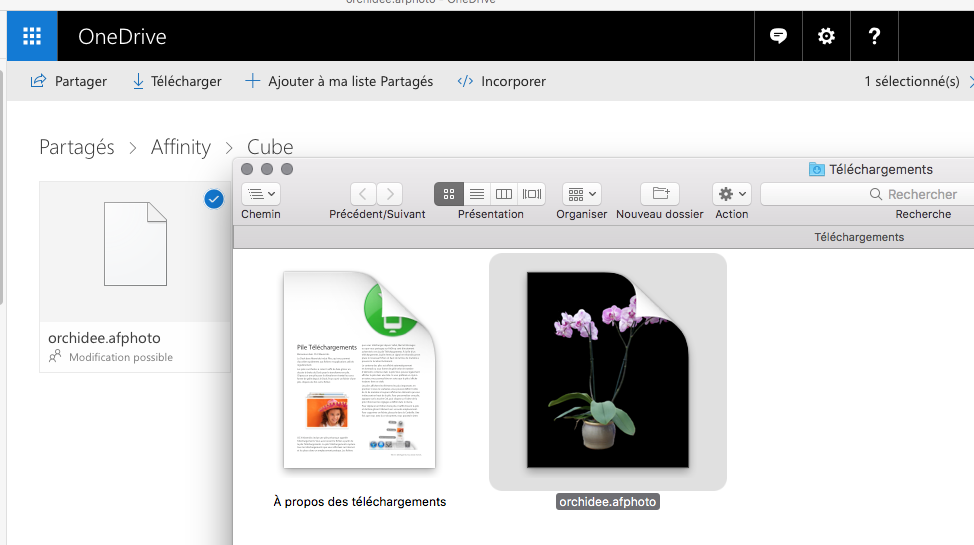The height and width of the screenshot is (545, 974).
Task: Switch Finder to icon view
Action: (448, 194)
